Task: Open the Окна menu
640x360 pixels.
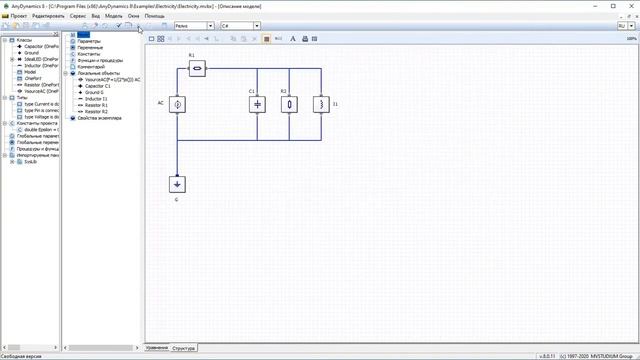Action: pyautogui.click(x=133, y=16)
